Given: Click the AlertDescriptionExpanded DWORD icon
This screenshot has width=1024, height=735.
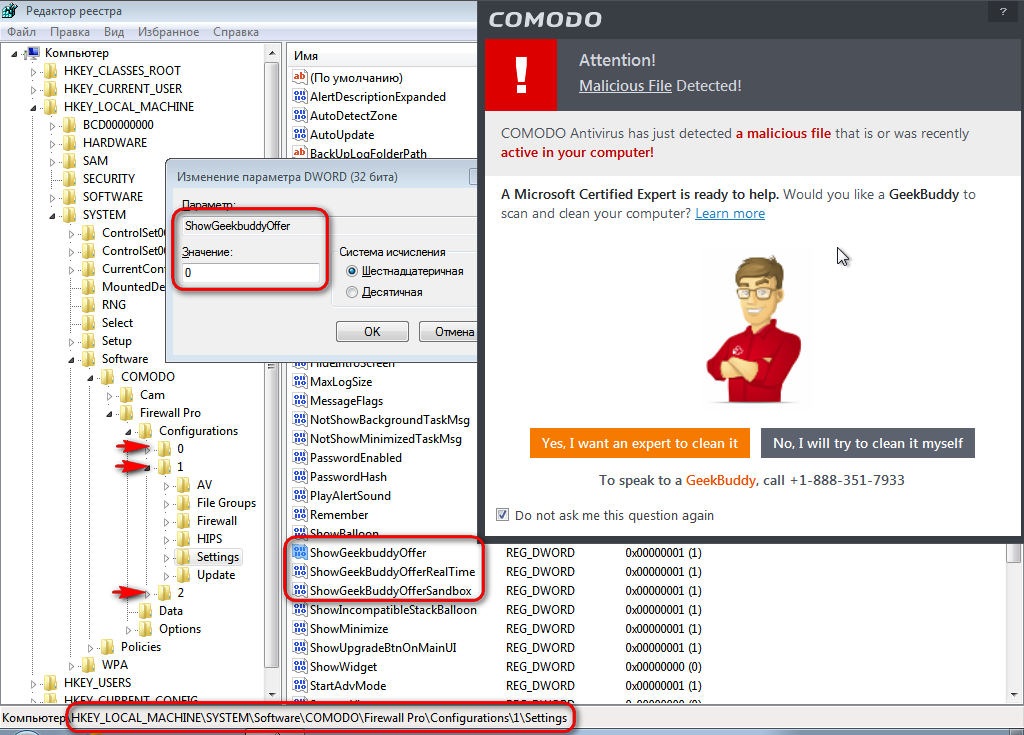Looking at the screenshot, I should (300, 96).
